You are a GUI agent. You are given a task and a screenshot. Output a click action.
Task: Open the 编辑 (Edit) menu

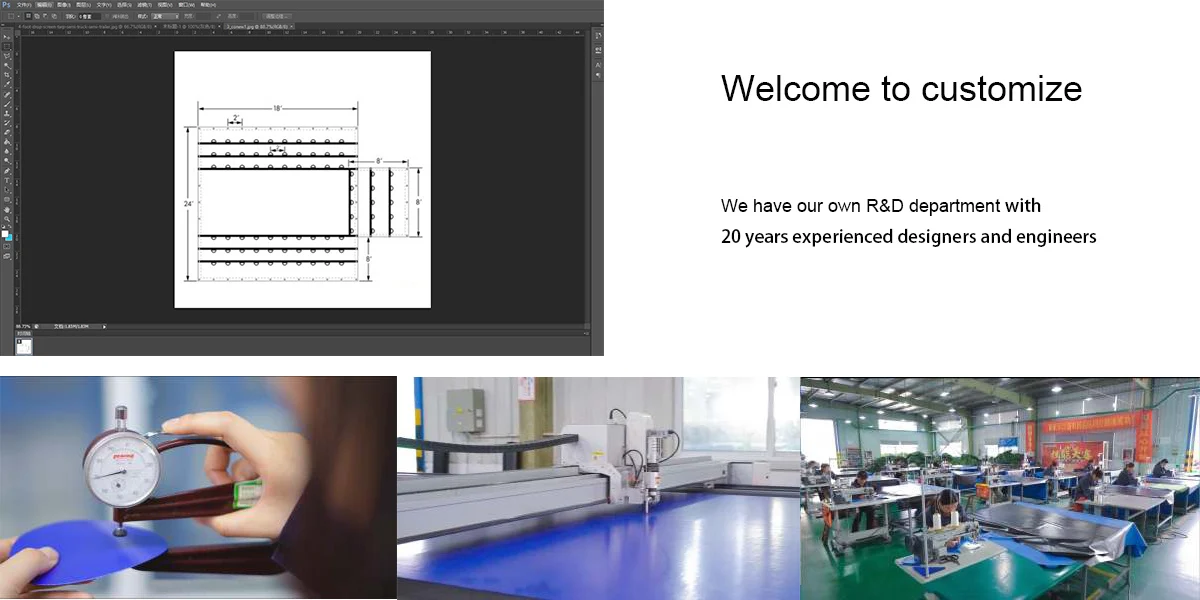click(x=43, y=5)
